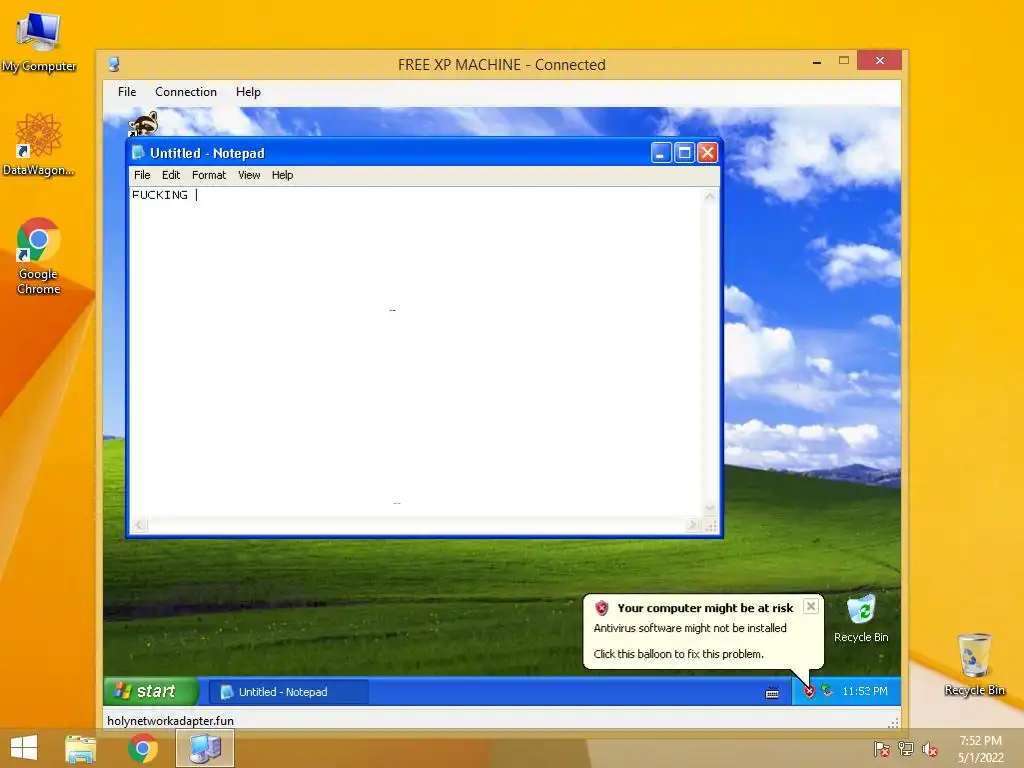This screenshot has width=1024, height=768.
Task: Open Notepad View menu
Action: click(249, 175)
